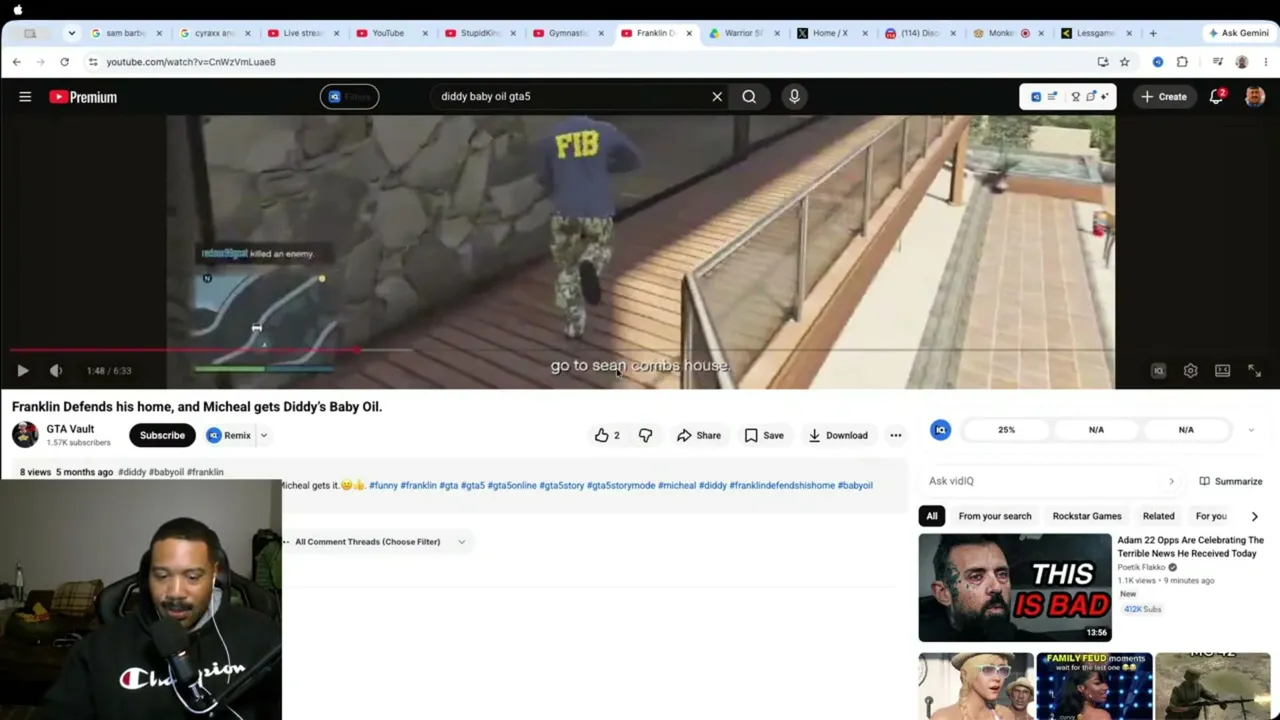Screen dimensions: 1280x720
Task: Click the Ask Gemini button
Action: (x=1239, y=33)
